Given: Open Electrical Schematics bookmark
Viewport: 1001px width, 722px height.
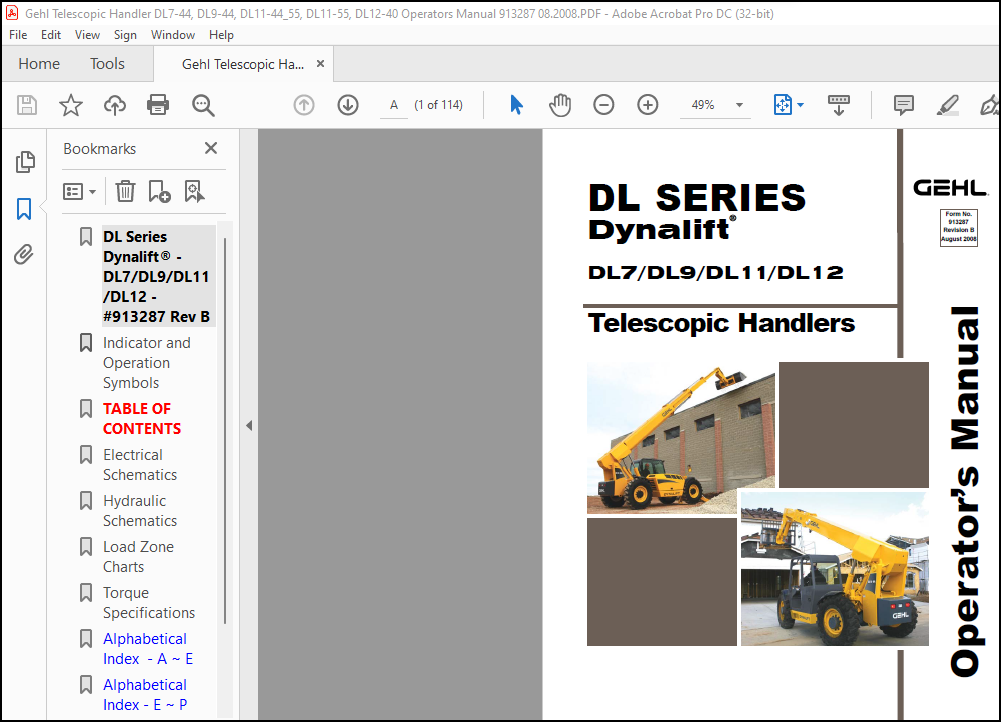Looking at the screenshot, I should point(140,465).
